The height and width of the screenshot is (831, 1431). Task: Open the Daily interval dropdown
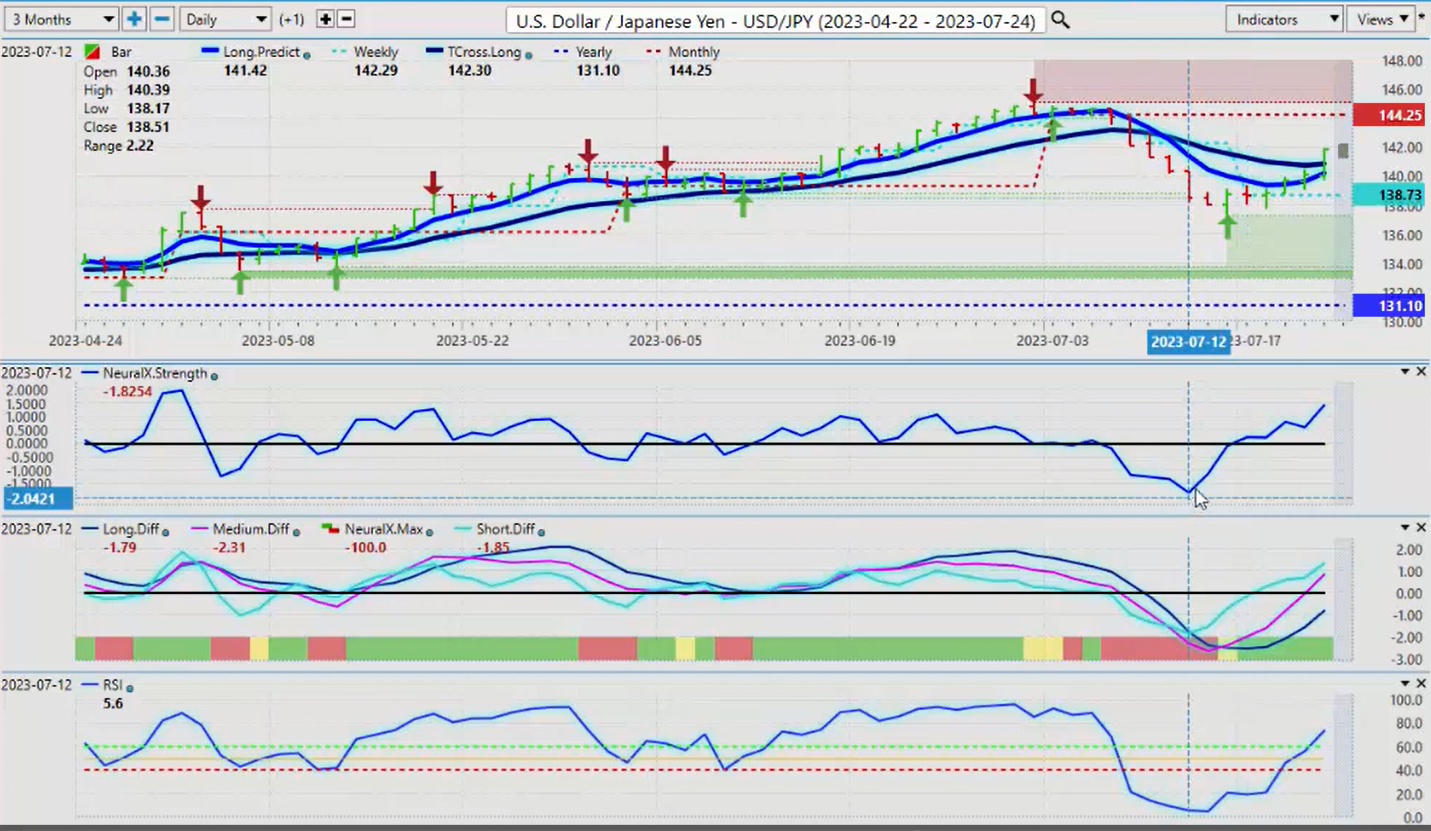point(225,19)
